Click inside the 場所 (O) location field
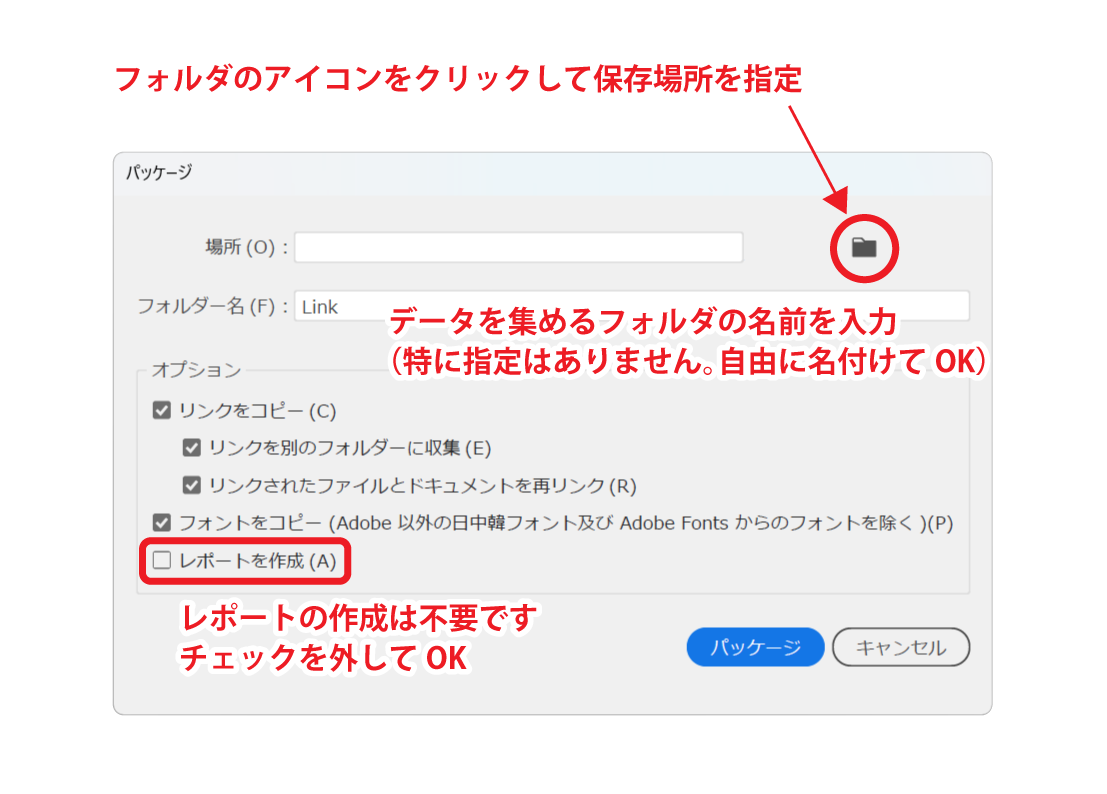The width and height of the screenshot is (1107, 794). (518, 247)
